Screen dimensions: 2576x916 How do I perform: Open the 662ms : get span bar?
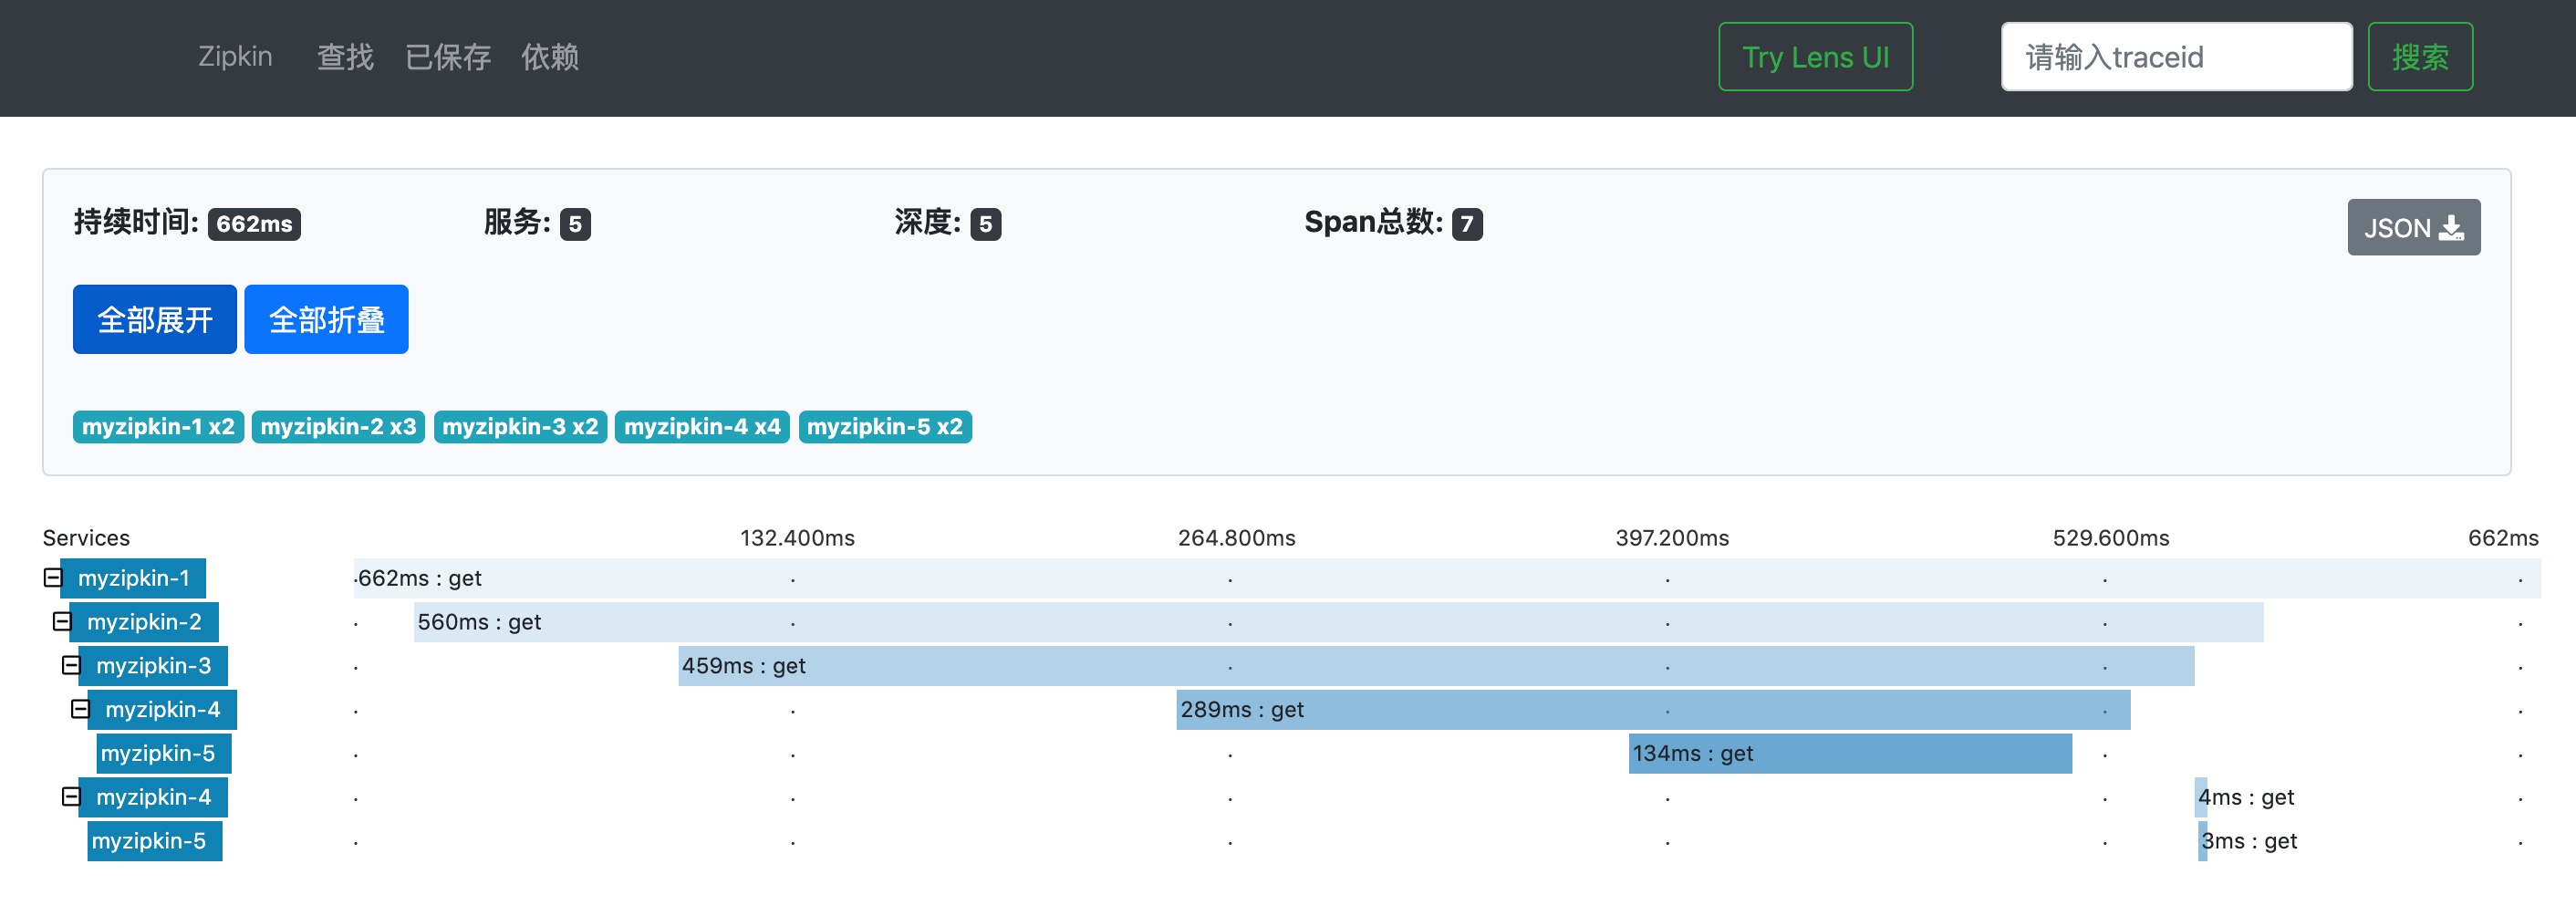[1447, 579]
